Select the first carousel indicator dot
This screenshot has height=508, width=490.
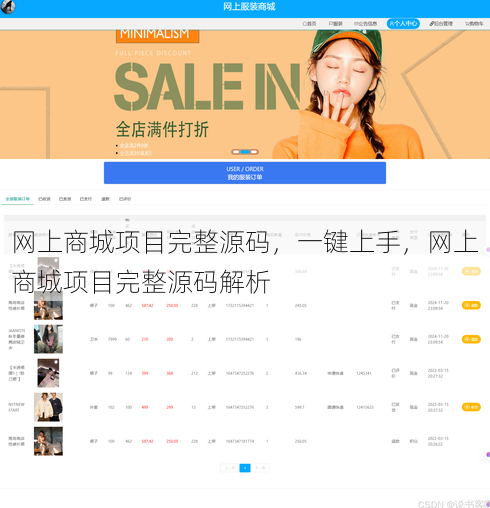(x=236, y=152)
